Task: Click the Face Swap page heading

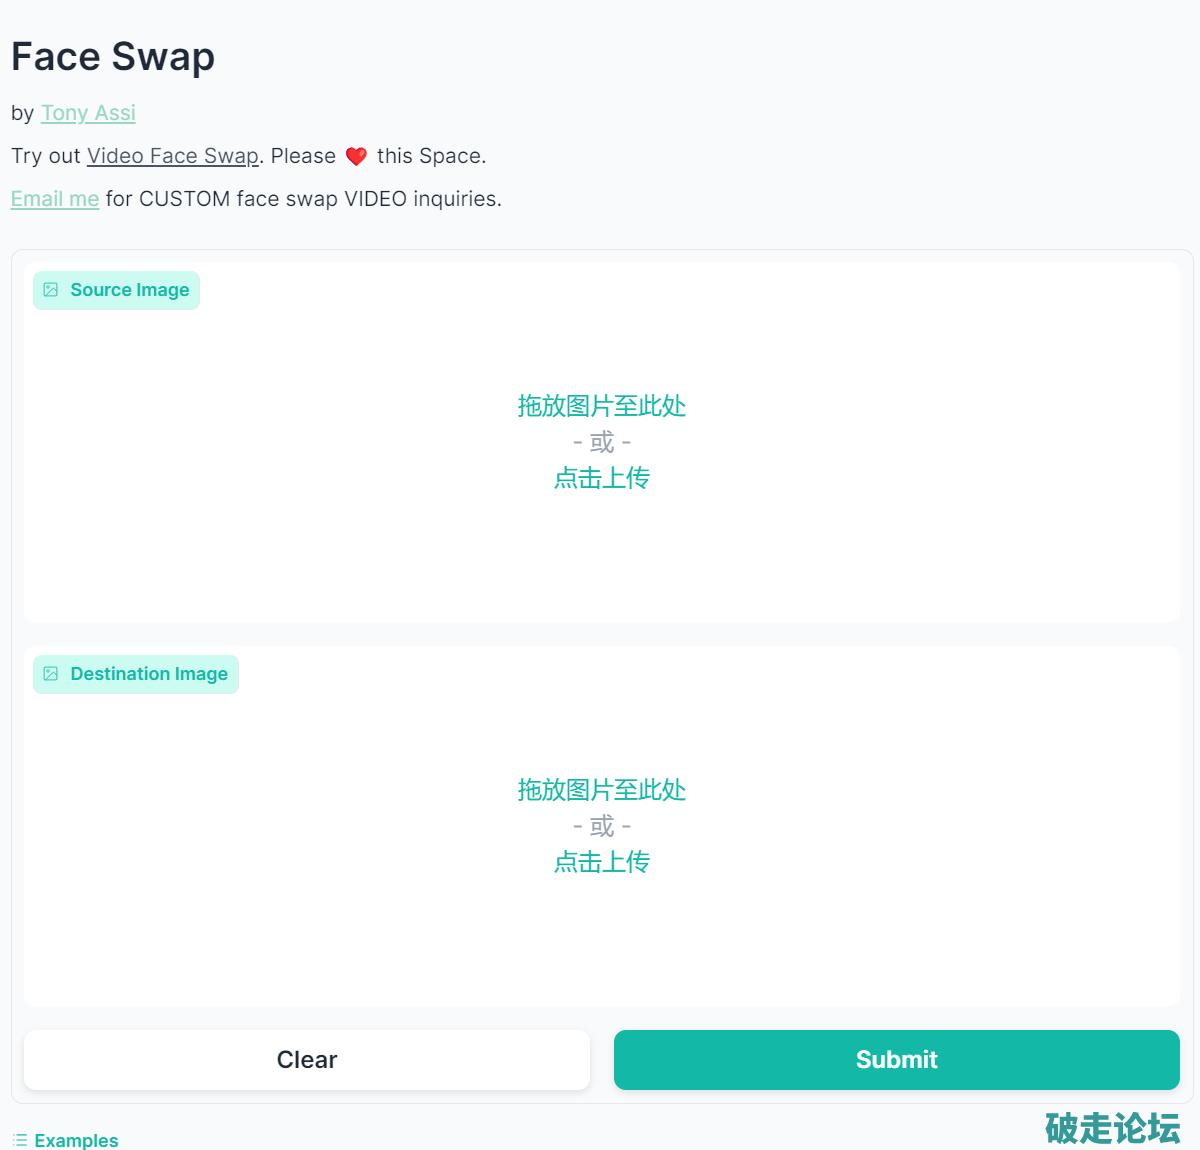Action: tap(113, 57)
